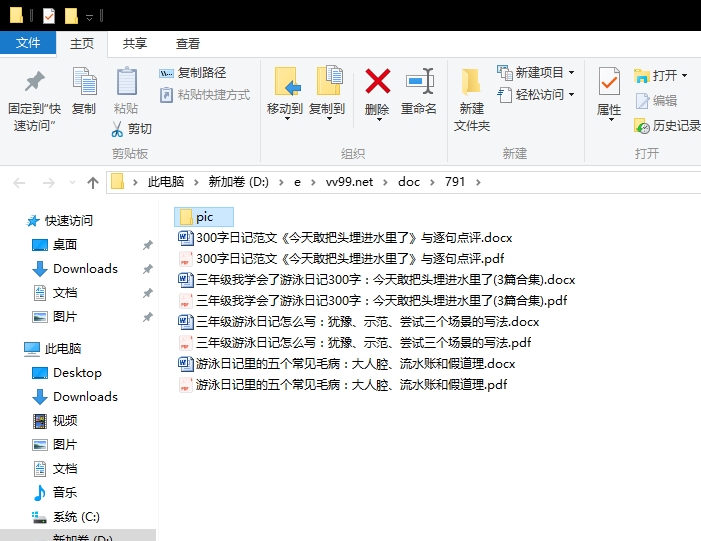
Task: Switch to the Home (主页) tab
Action: (82, 43)
